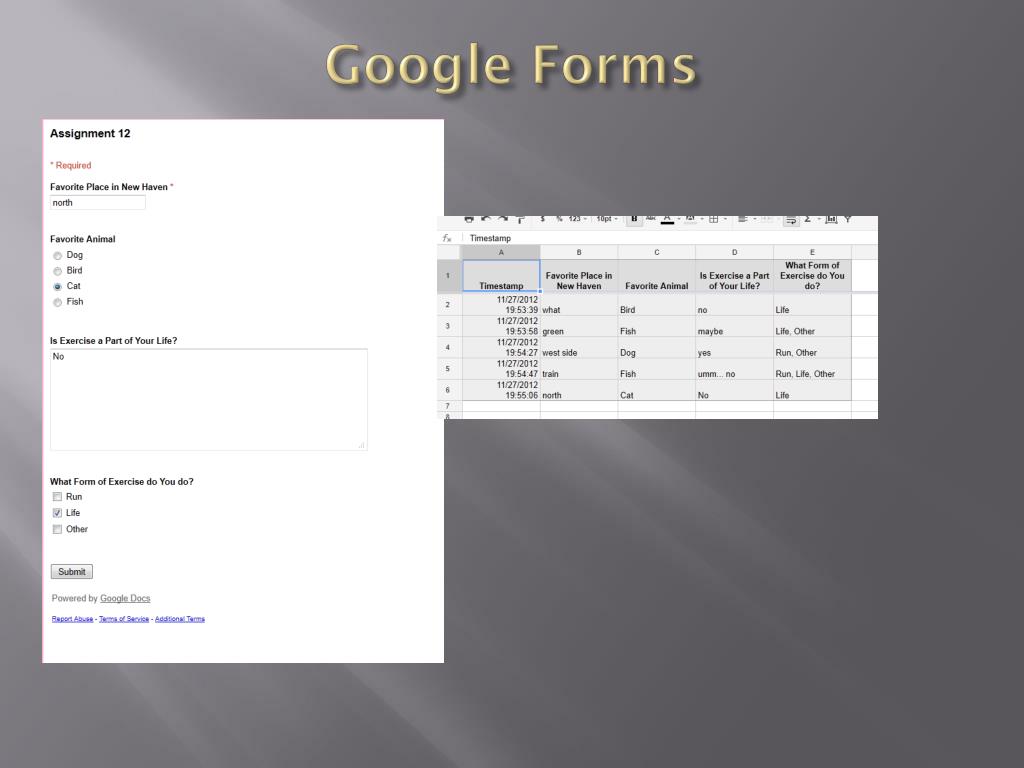The image size is (1024, 768).
Task: Insert chart using chart icon
Action: pos(831,219)
